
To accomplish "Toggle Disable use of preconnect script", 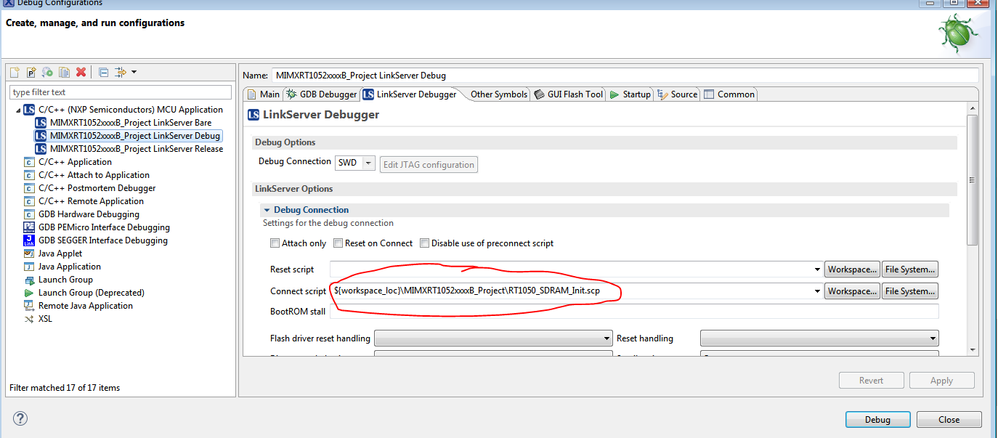I will [x=425, y=243].
